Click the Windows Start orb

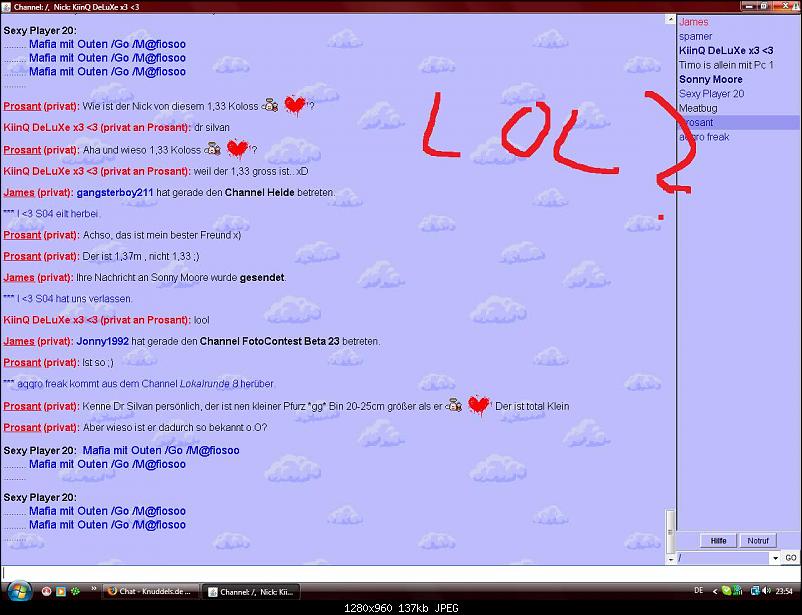click(17, 590)
